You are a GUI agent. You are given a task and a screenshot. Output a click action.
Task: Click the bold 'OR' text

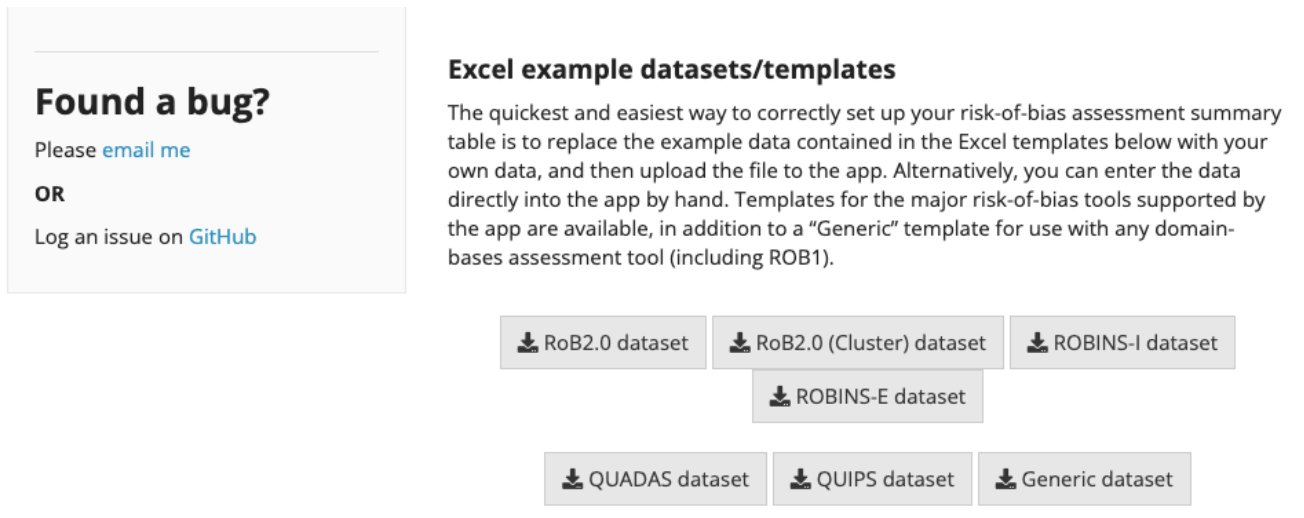(48, 193)
